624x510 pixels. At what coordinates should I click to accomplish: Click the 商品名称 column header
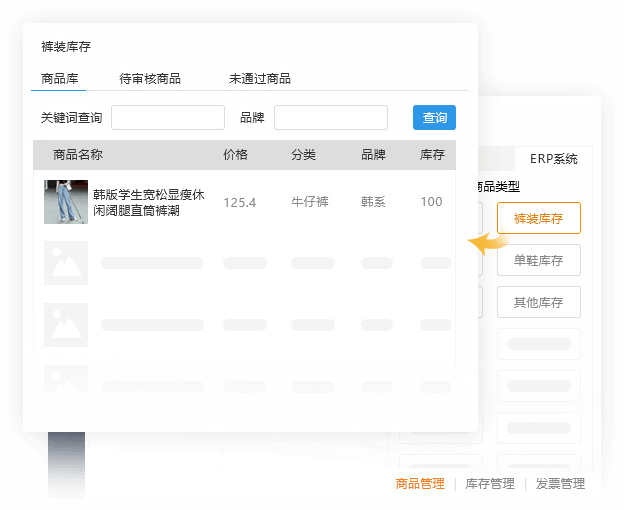[x=78, y=154]
